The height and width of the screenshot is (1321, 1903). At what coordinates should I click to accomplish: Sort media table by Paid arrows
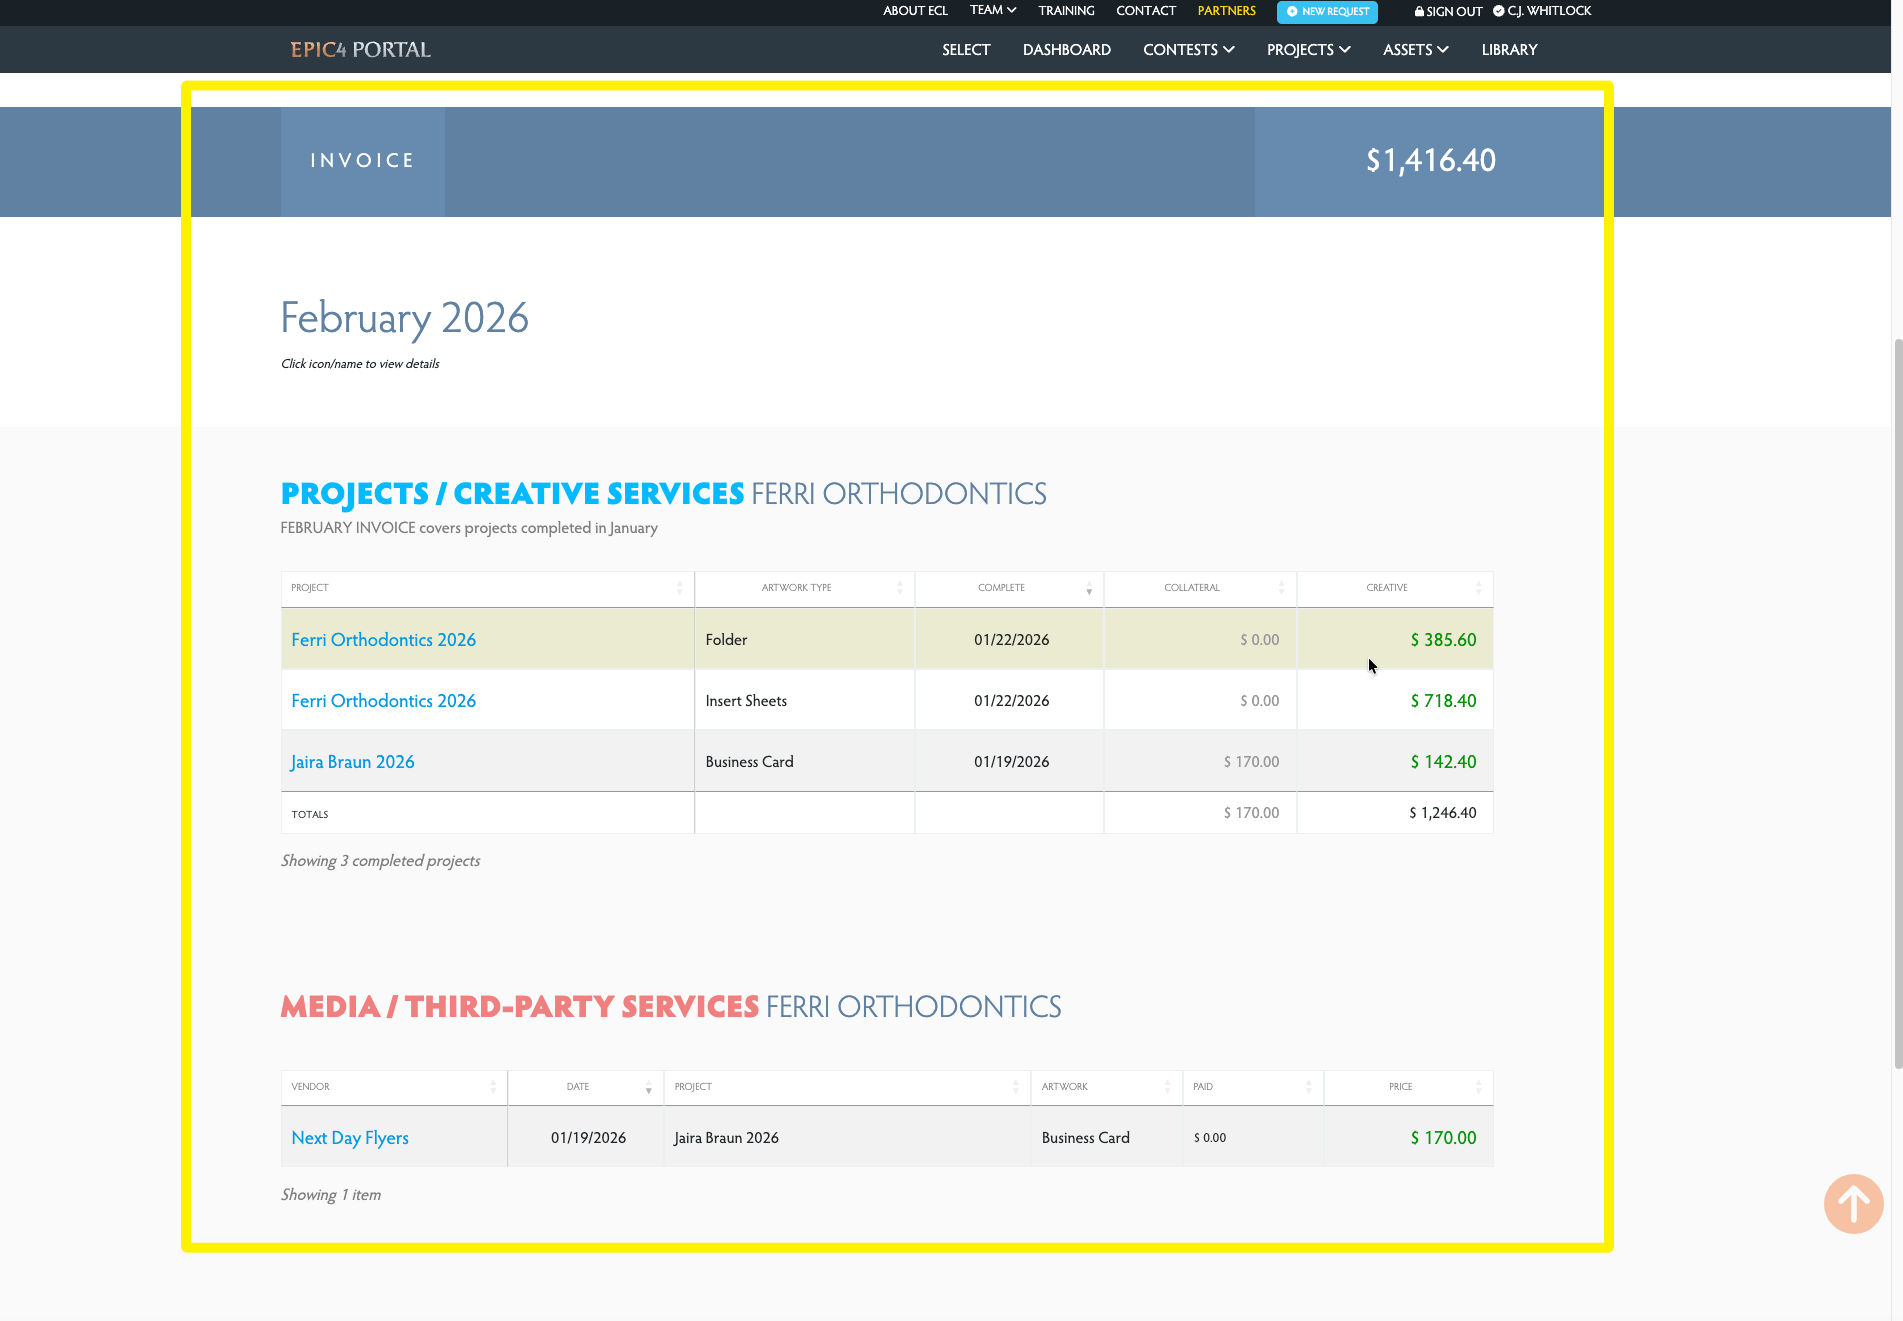point(1308,1087)
